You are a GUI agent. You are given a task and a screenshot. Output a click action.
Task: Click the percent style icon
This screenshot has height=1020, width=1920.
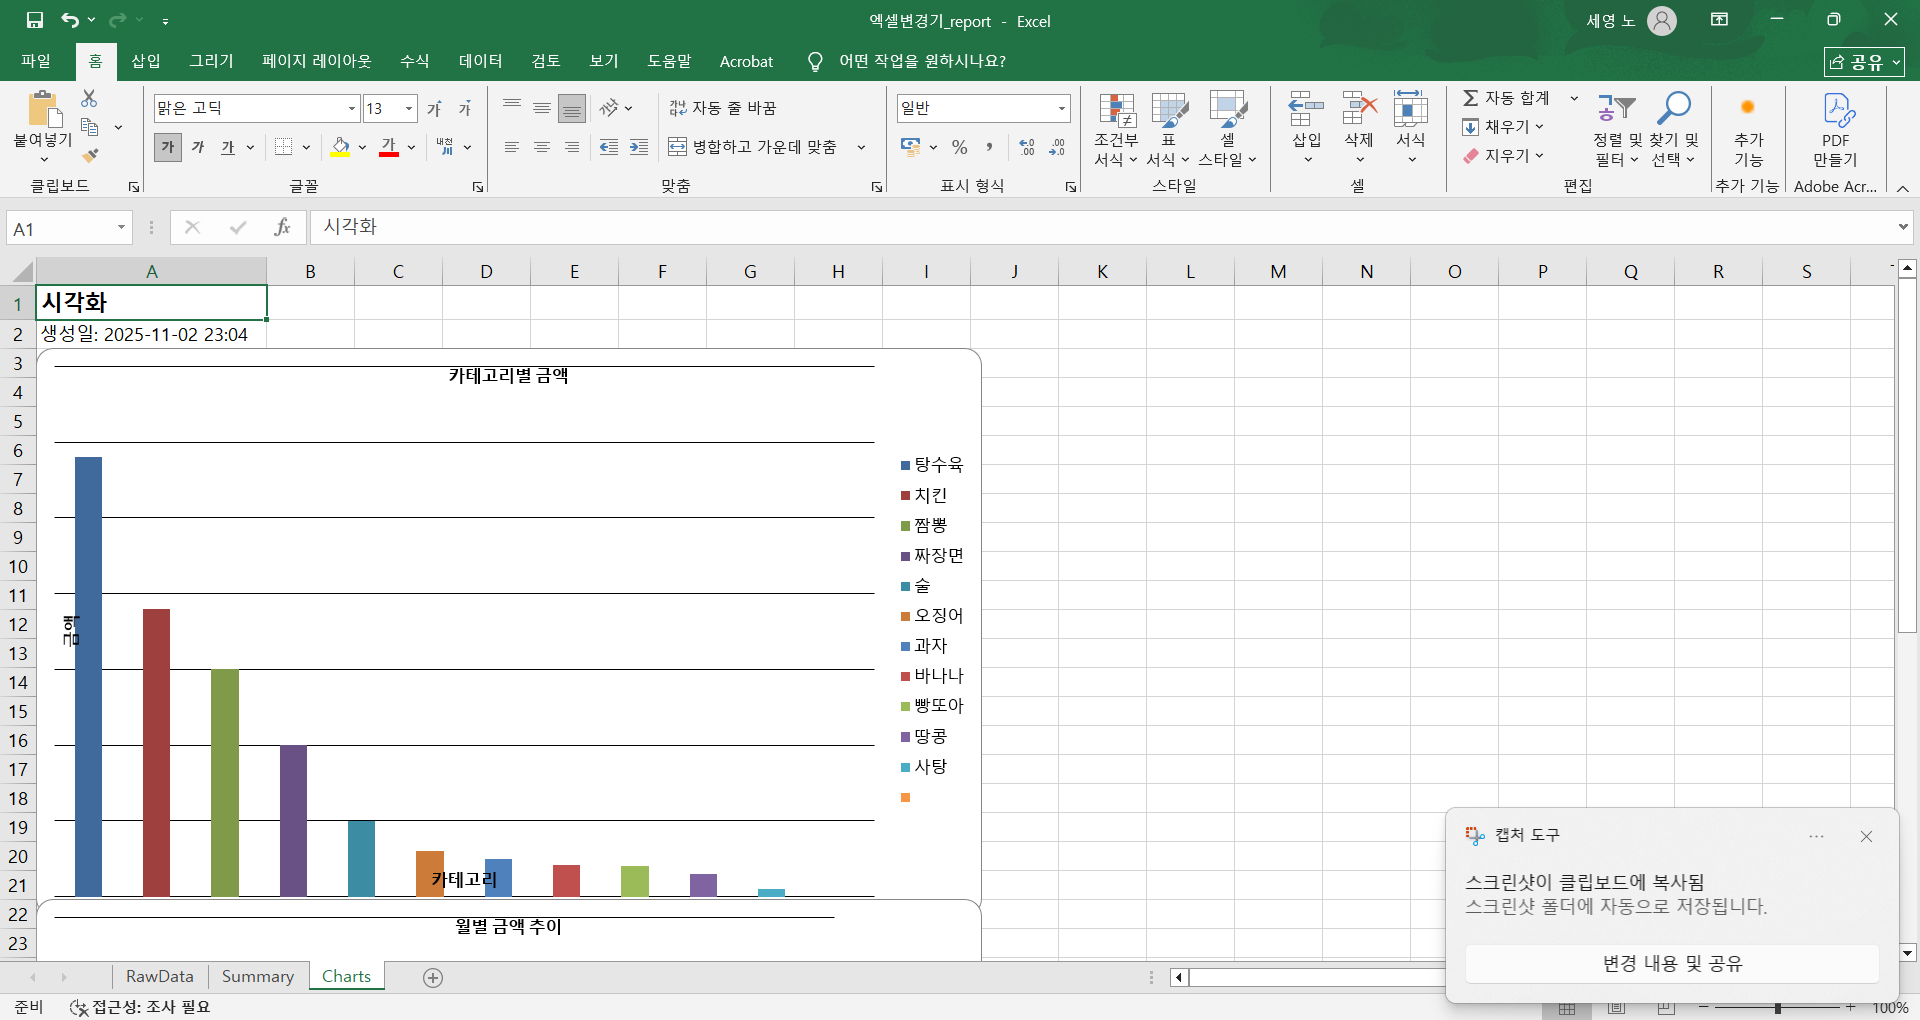pyautogui.click(x=959, y=147)
